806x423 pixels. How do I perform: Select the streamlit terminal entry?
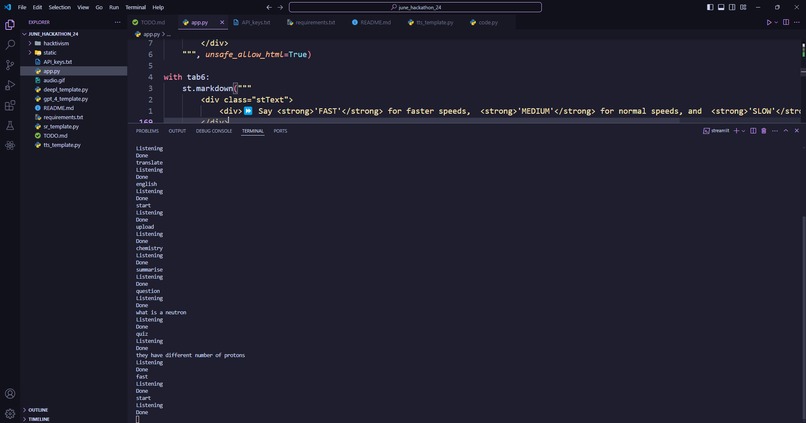point(716,131)
